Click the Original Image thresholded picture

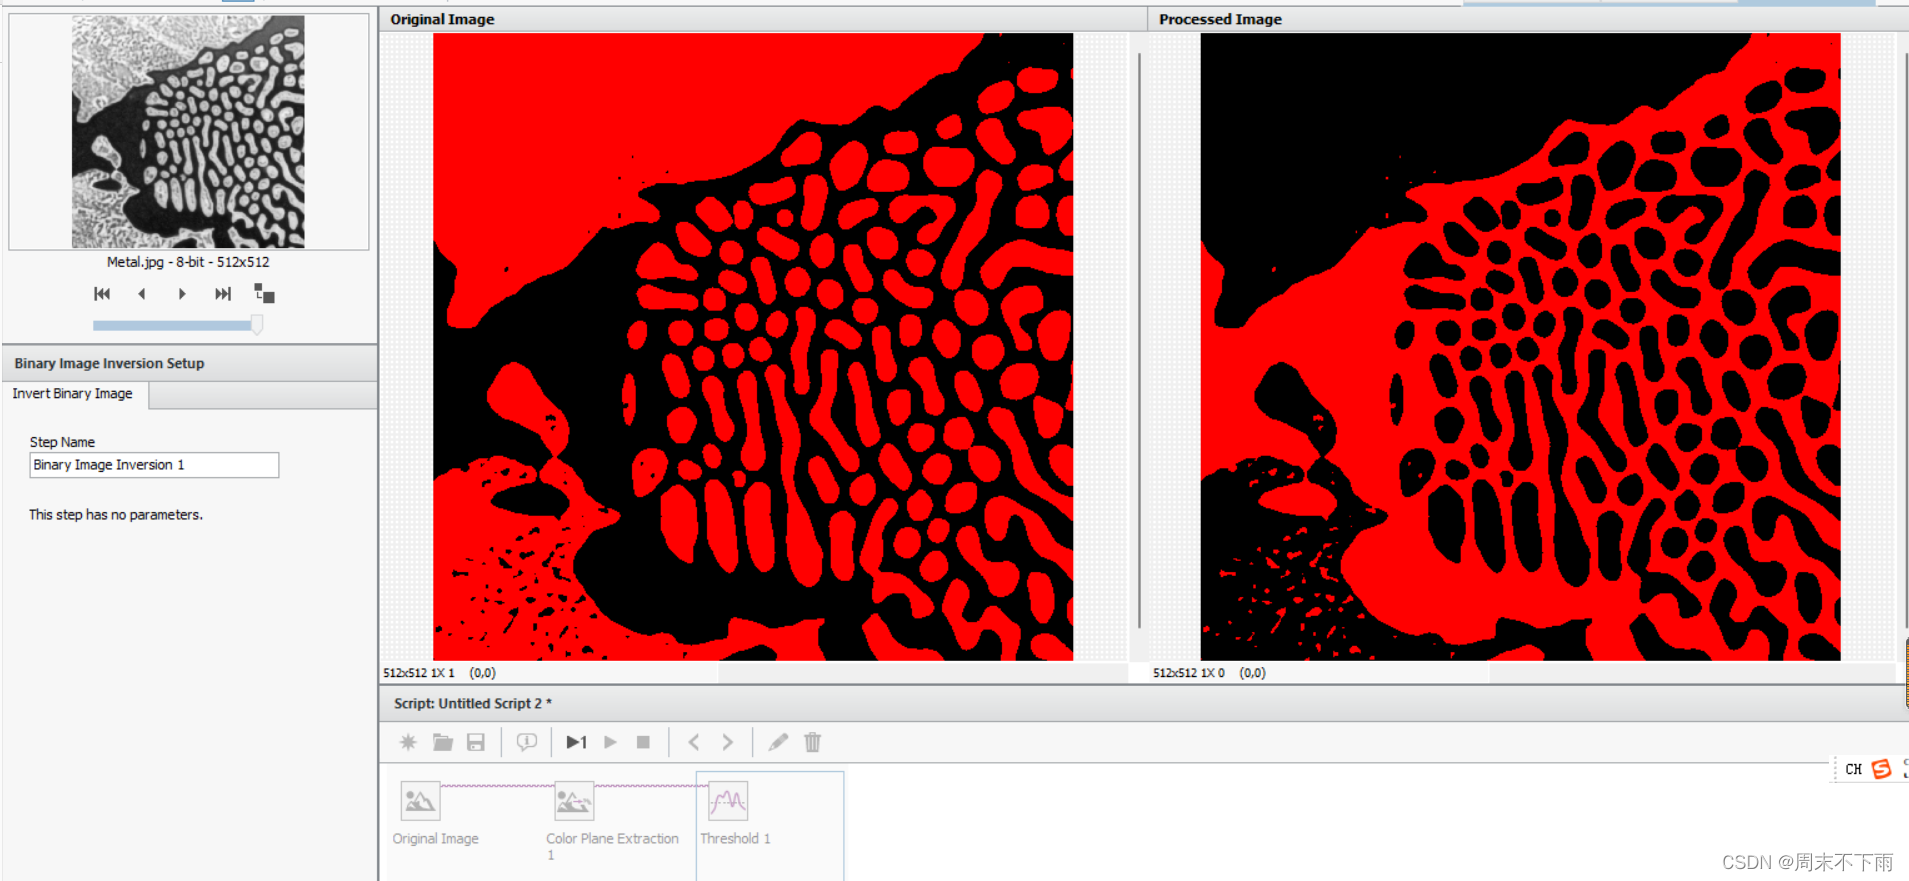pyautogui.click(x=753, y=347)
